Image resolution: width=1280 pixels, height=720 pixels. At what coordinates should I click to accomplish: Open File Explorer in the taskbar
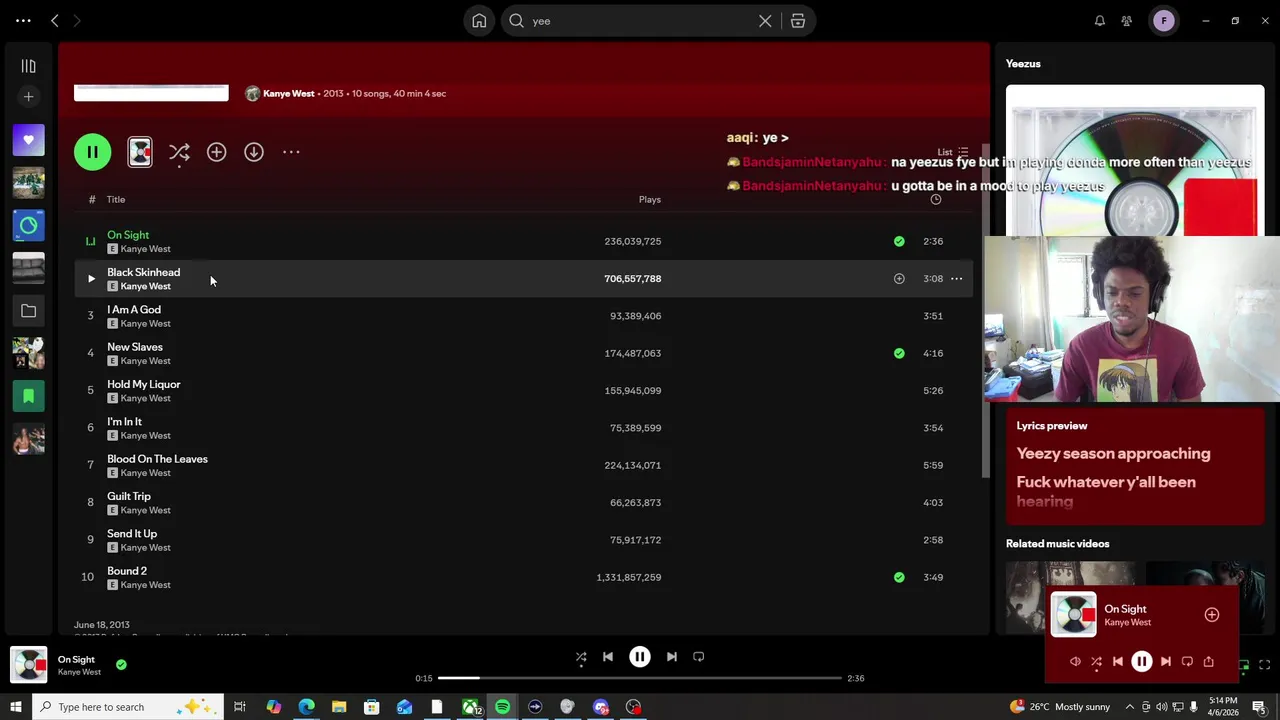point(339,707)
